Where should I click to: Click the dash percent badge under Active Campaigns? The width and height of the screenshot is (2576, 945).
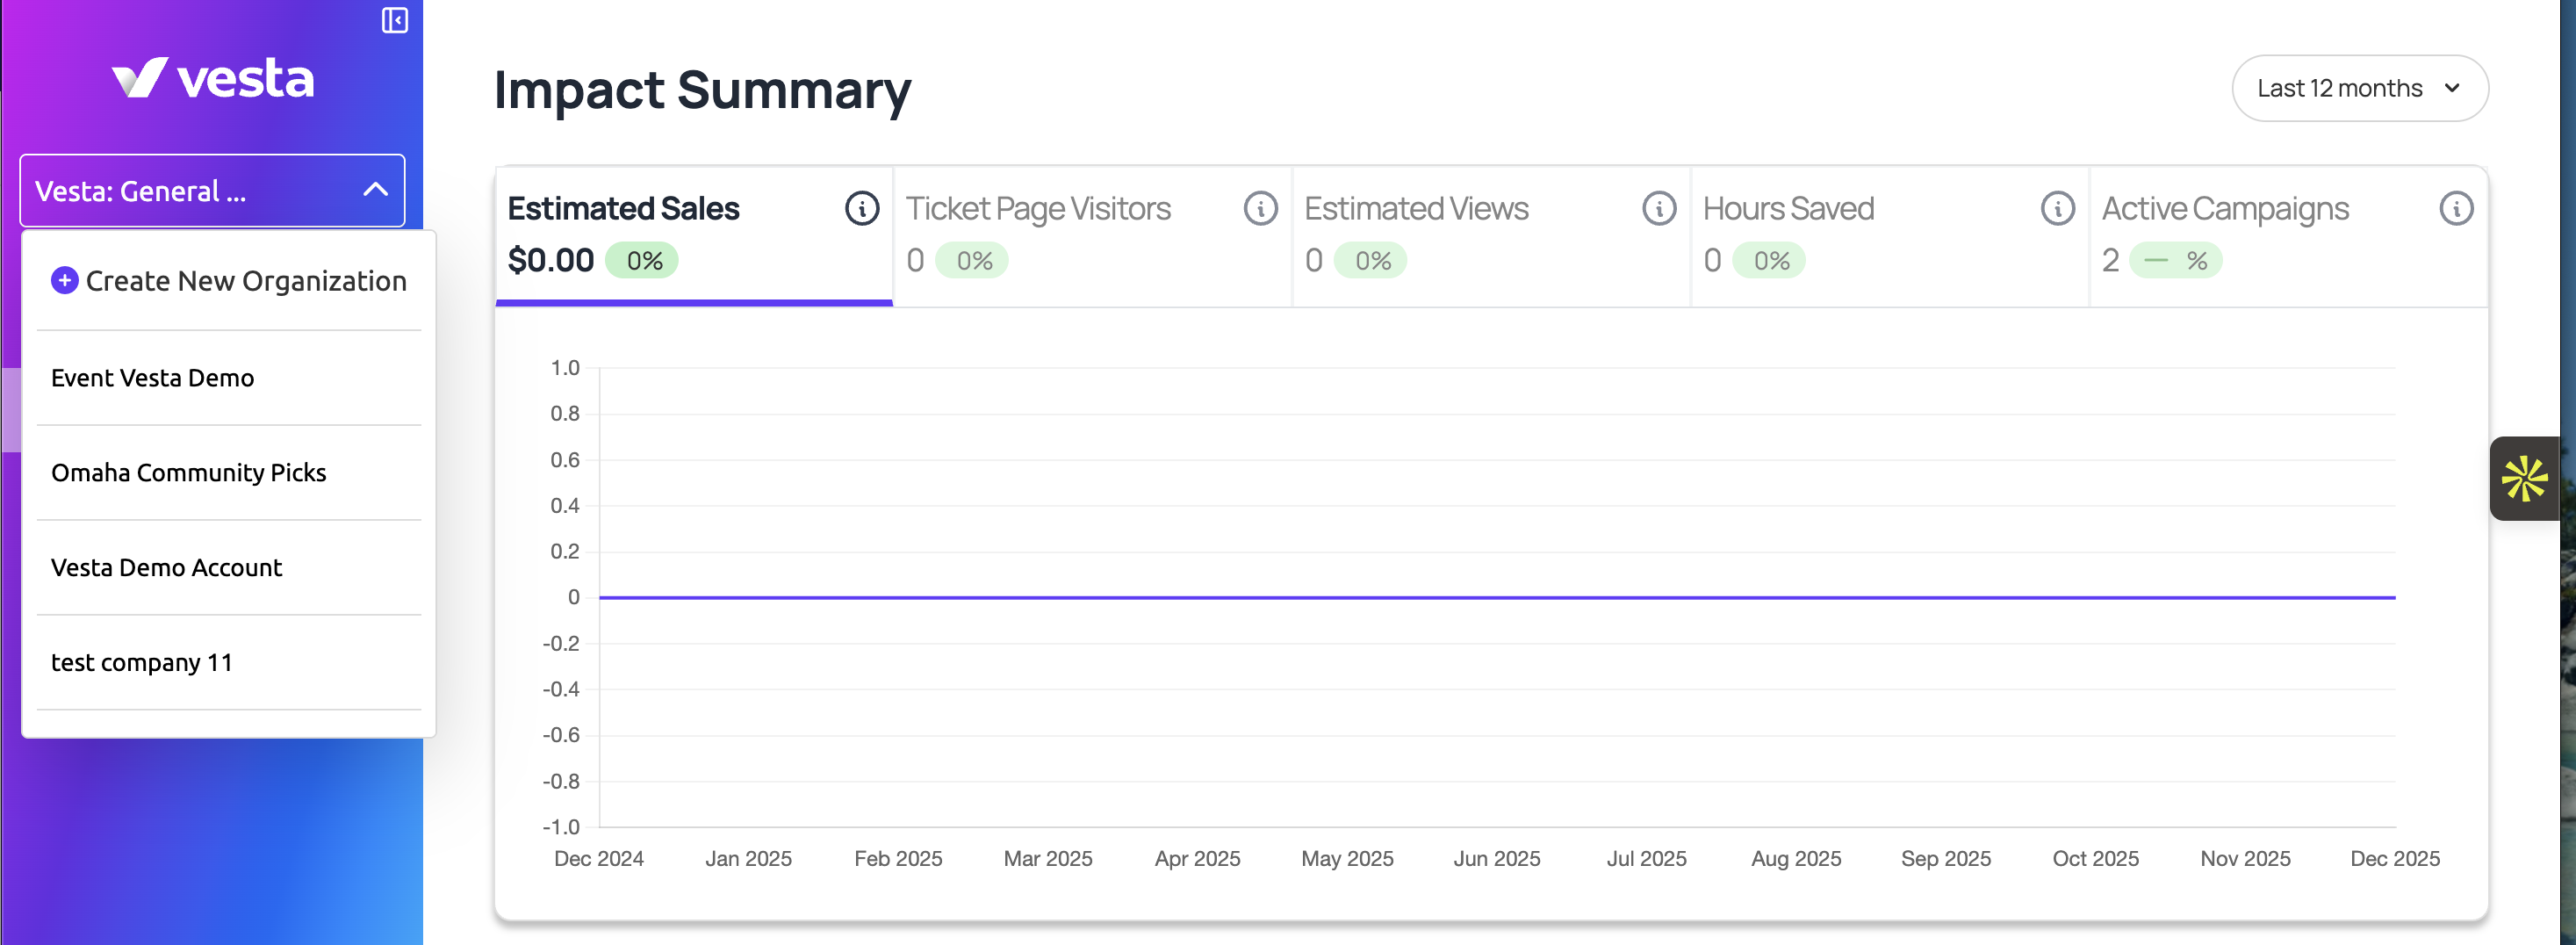tap(2176, 260)
